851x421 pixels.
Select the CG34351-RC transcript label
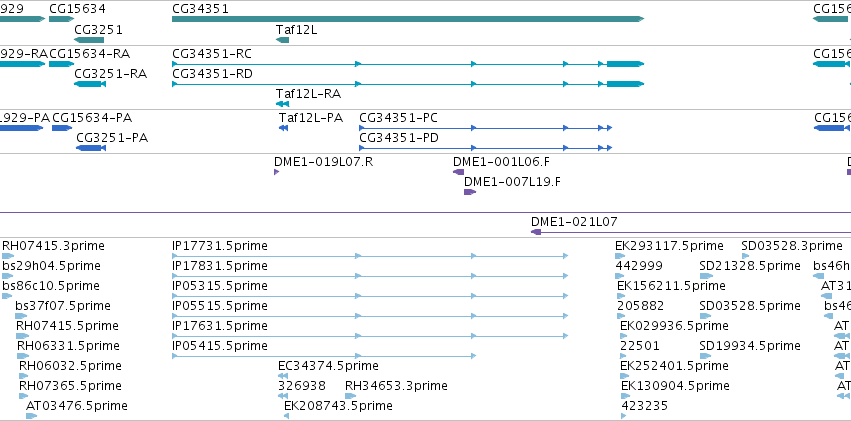(212, 54)
